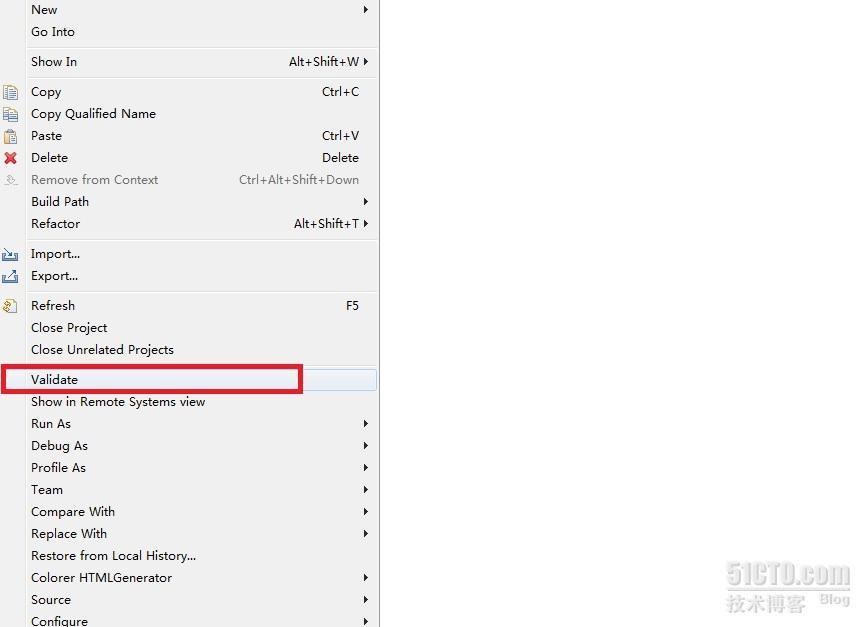Select Close Unrelated Projects entry
This screenshot has width=864, height=627.
(189, 350)
